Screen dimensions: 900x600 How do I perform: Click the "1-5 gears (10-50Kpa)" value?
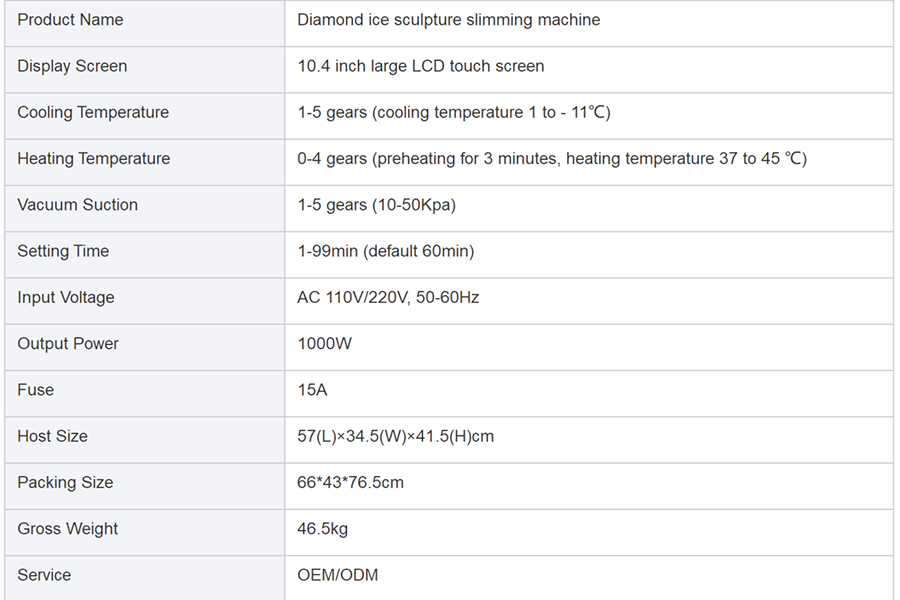[x=376, y=204]
